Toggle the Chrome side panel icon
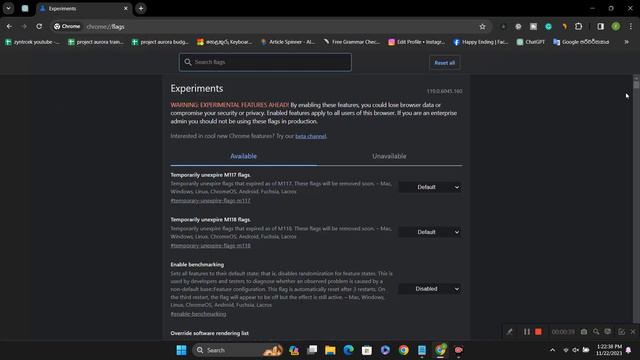This screenshot has width=640, height=360. (x=600, y=27)
